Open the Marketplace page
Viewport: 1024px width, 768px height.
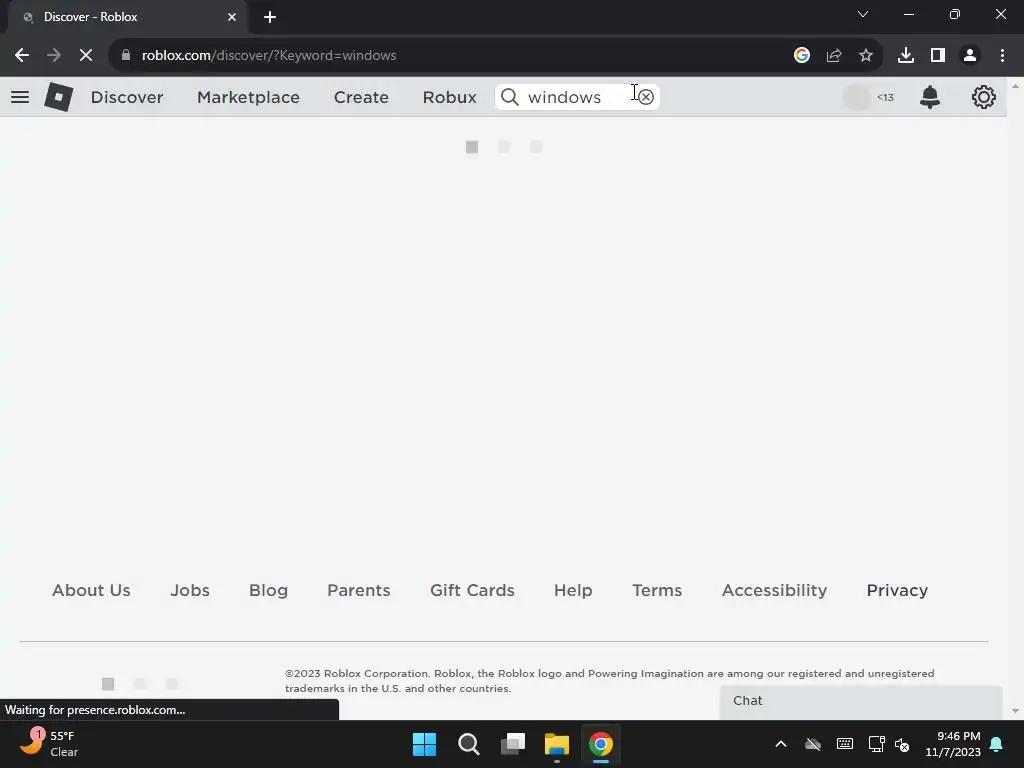click(248, 97)
